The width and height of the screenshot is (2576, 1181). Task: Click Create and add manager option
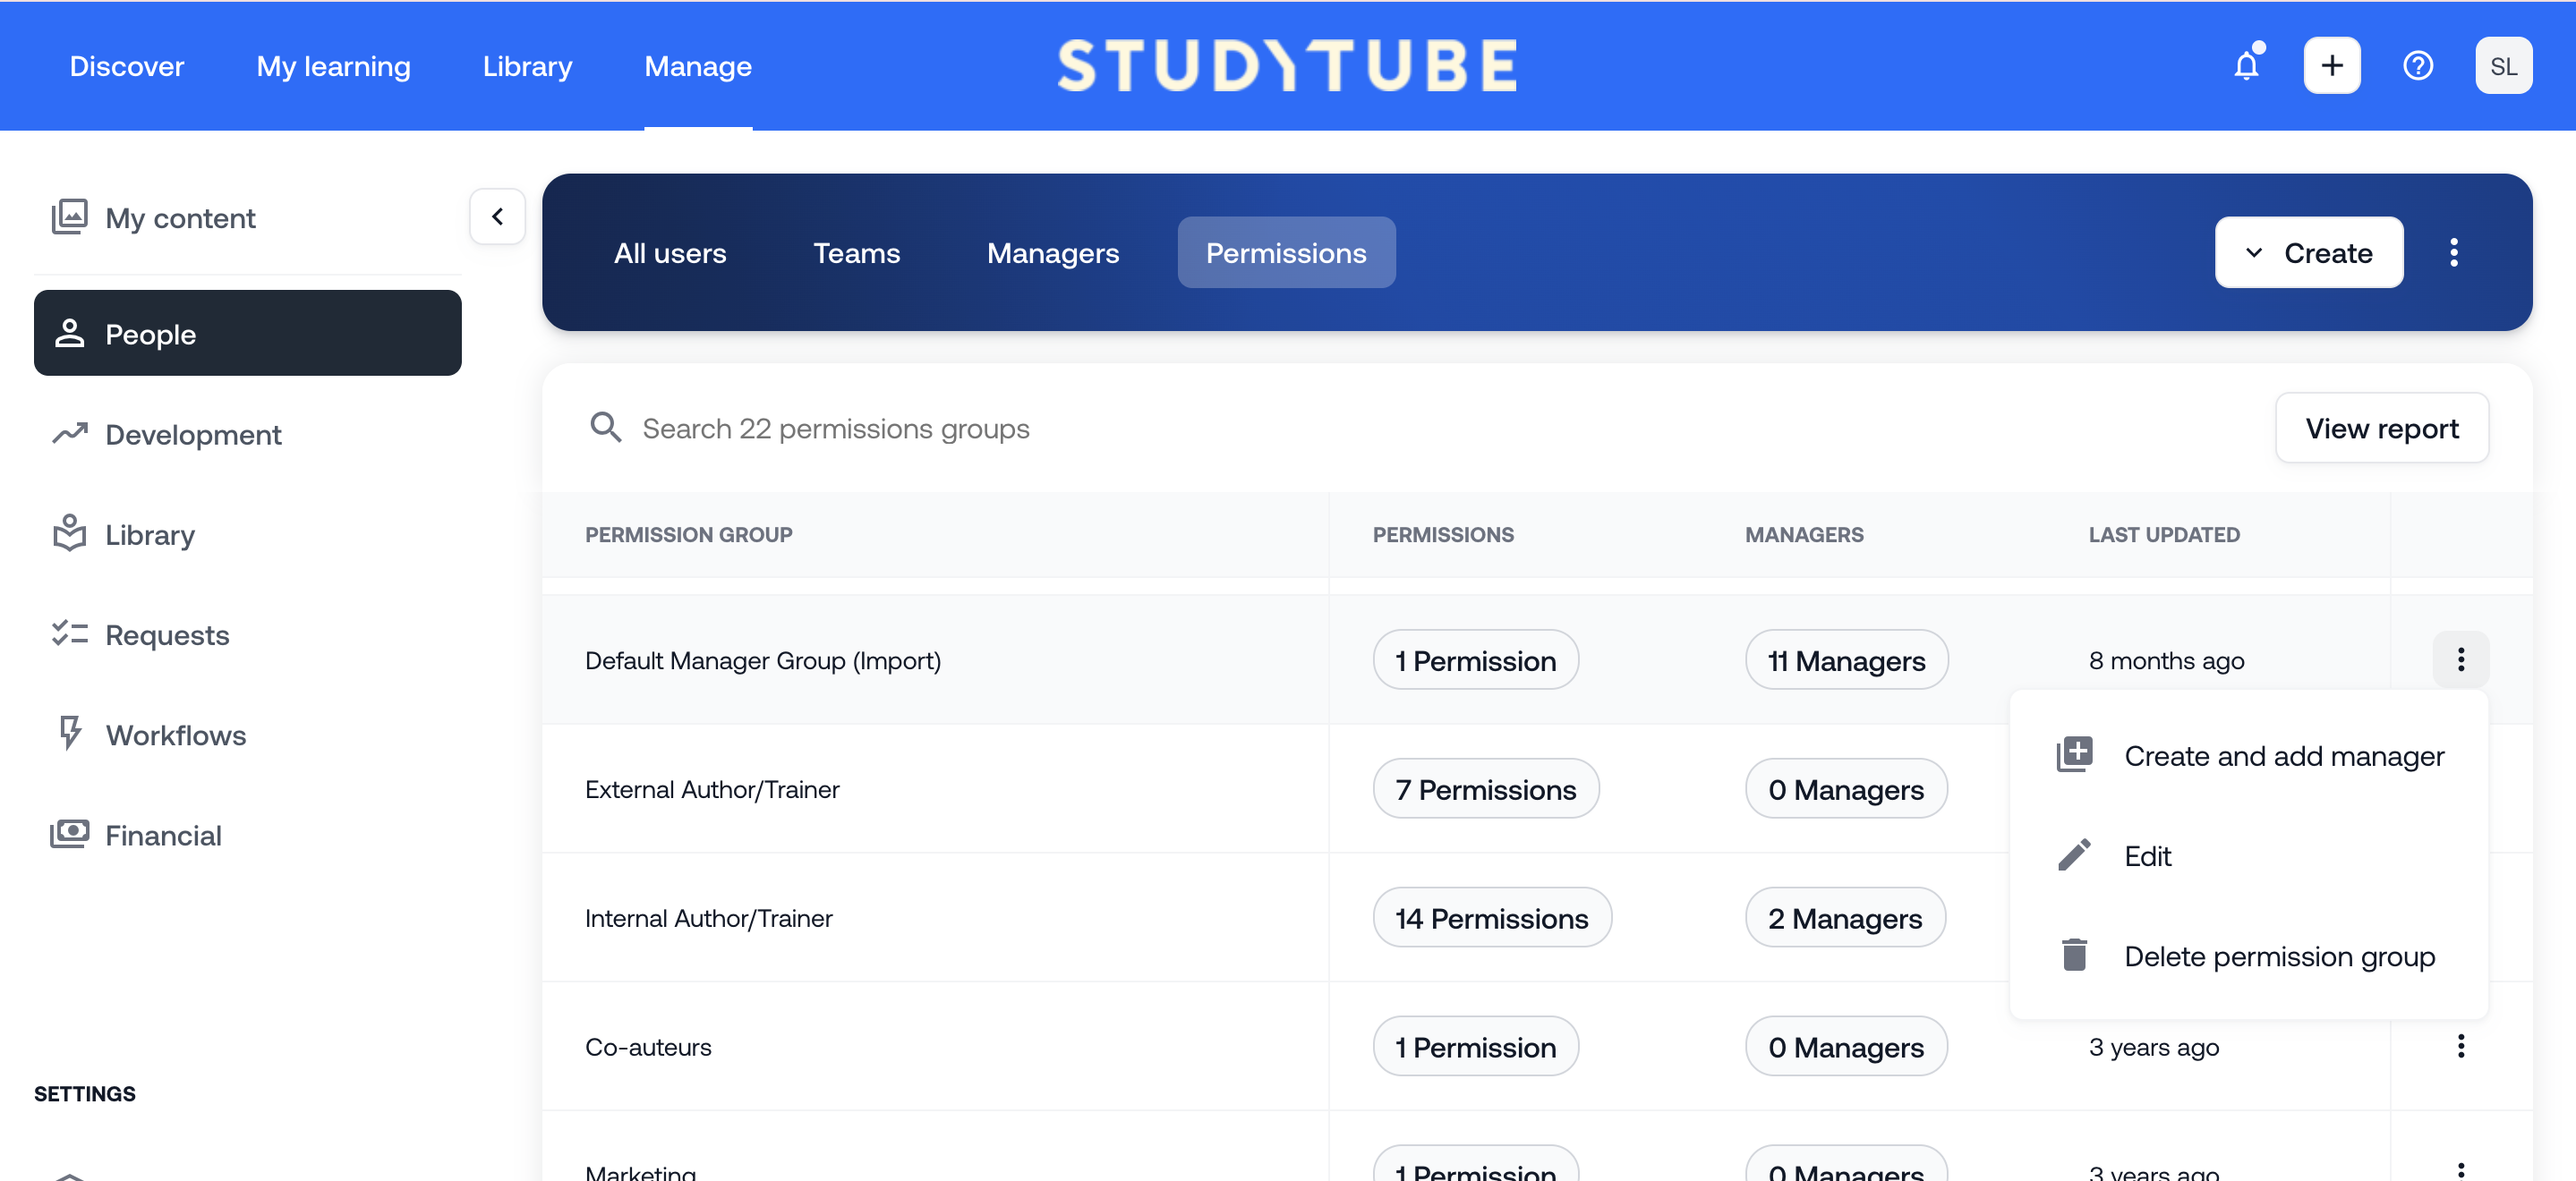point(2283,756)
